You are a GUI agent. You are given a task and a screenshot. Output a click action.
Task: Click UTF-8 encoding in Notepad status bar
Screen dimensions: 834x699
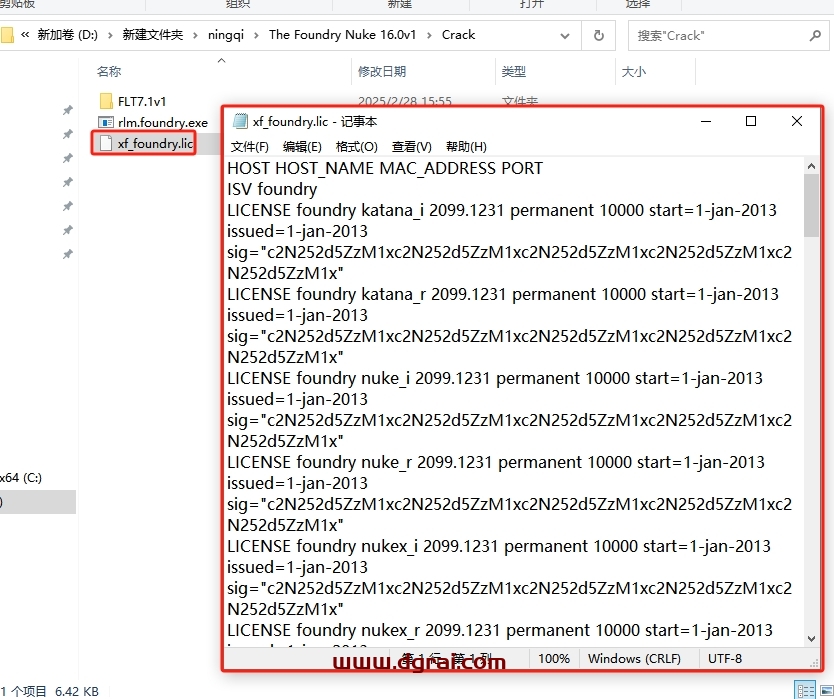(724, 659)
